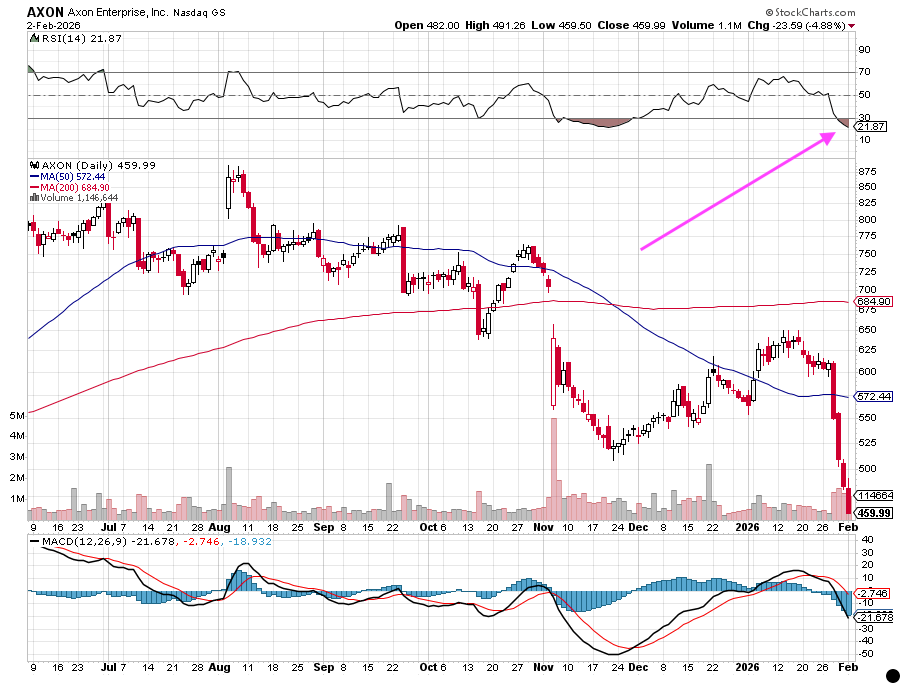Viewport: 909px width, 689px height.
Task: Click the RSI 21.87 value tag
Action: [x=872, y=127]
